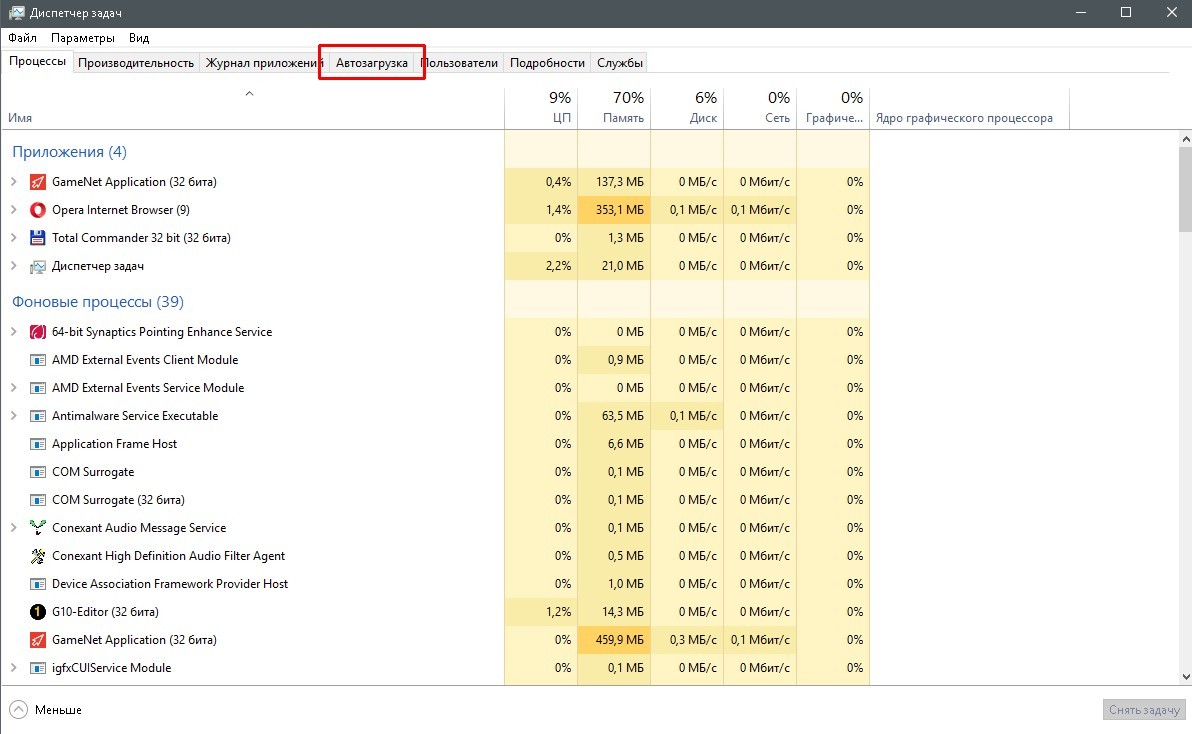Click the GameNet Application icon under Приложения
Screen dimensions: 1192x734
37,182
